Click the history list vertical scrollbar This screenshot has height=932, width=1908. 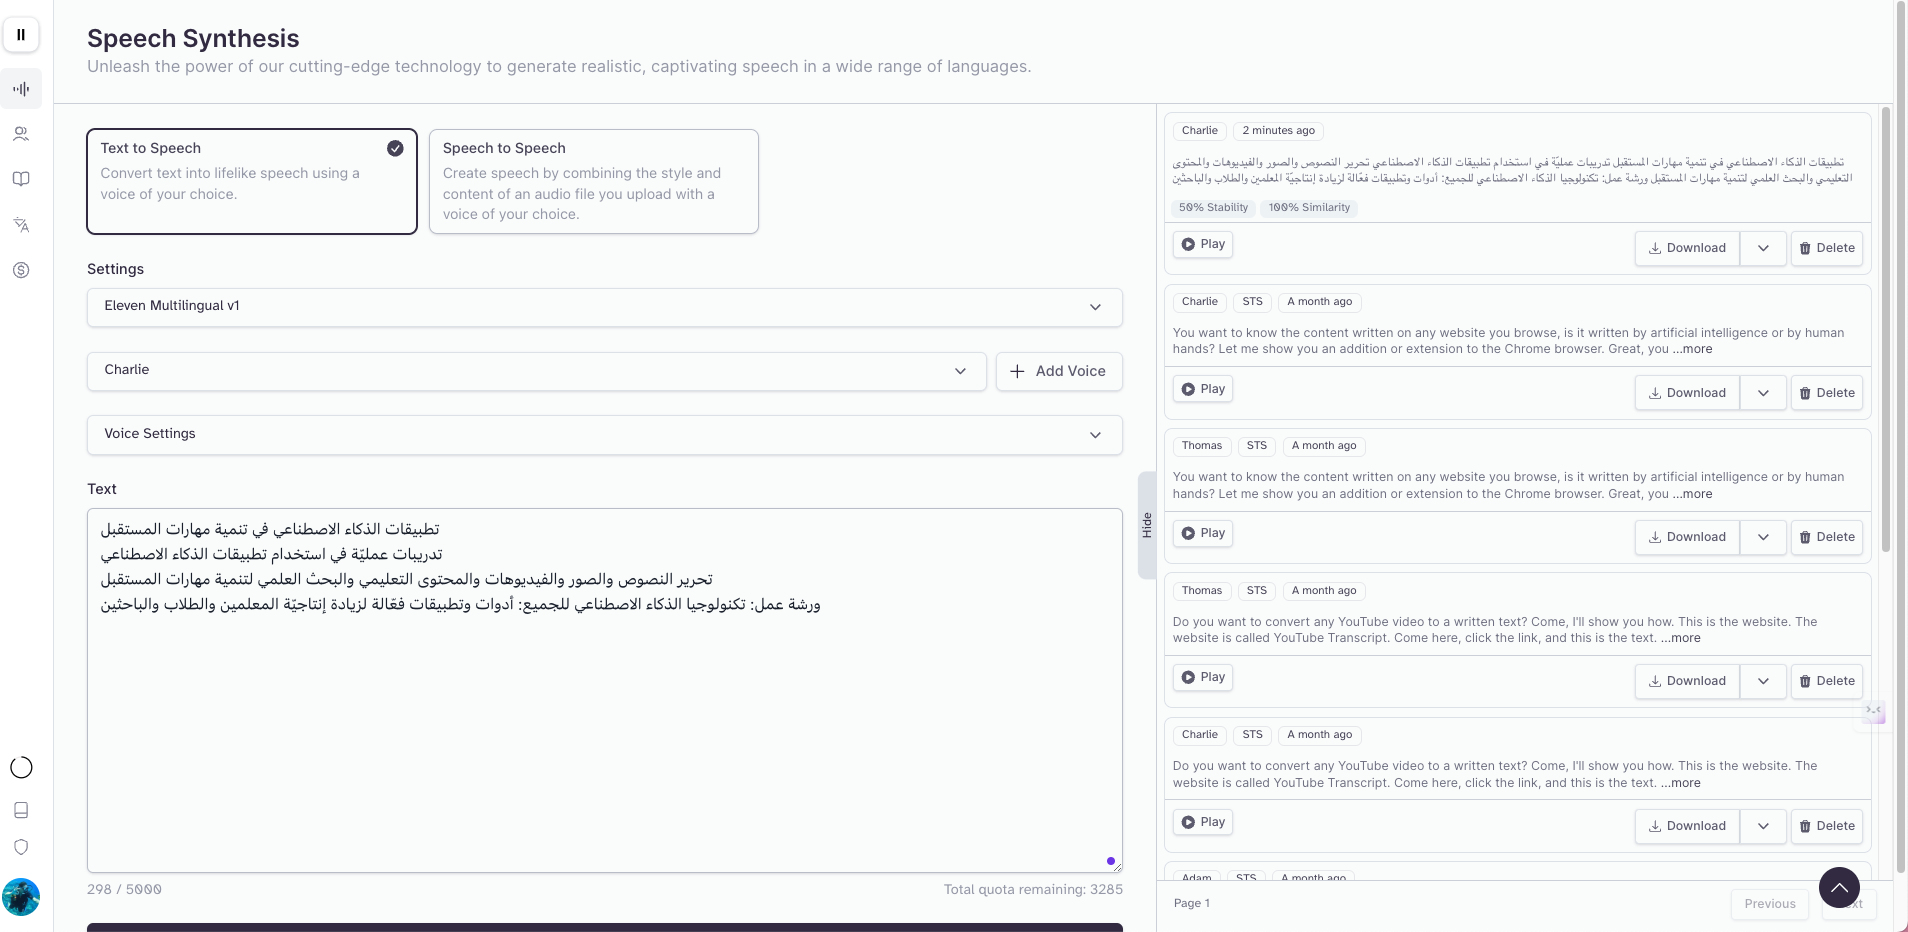tap(1886, 330)
